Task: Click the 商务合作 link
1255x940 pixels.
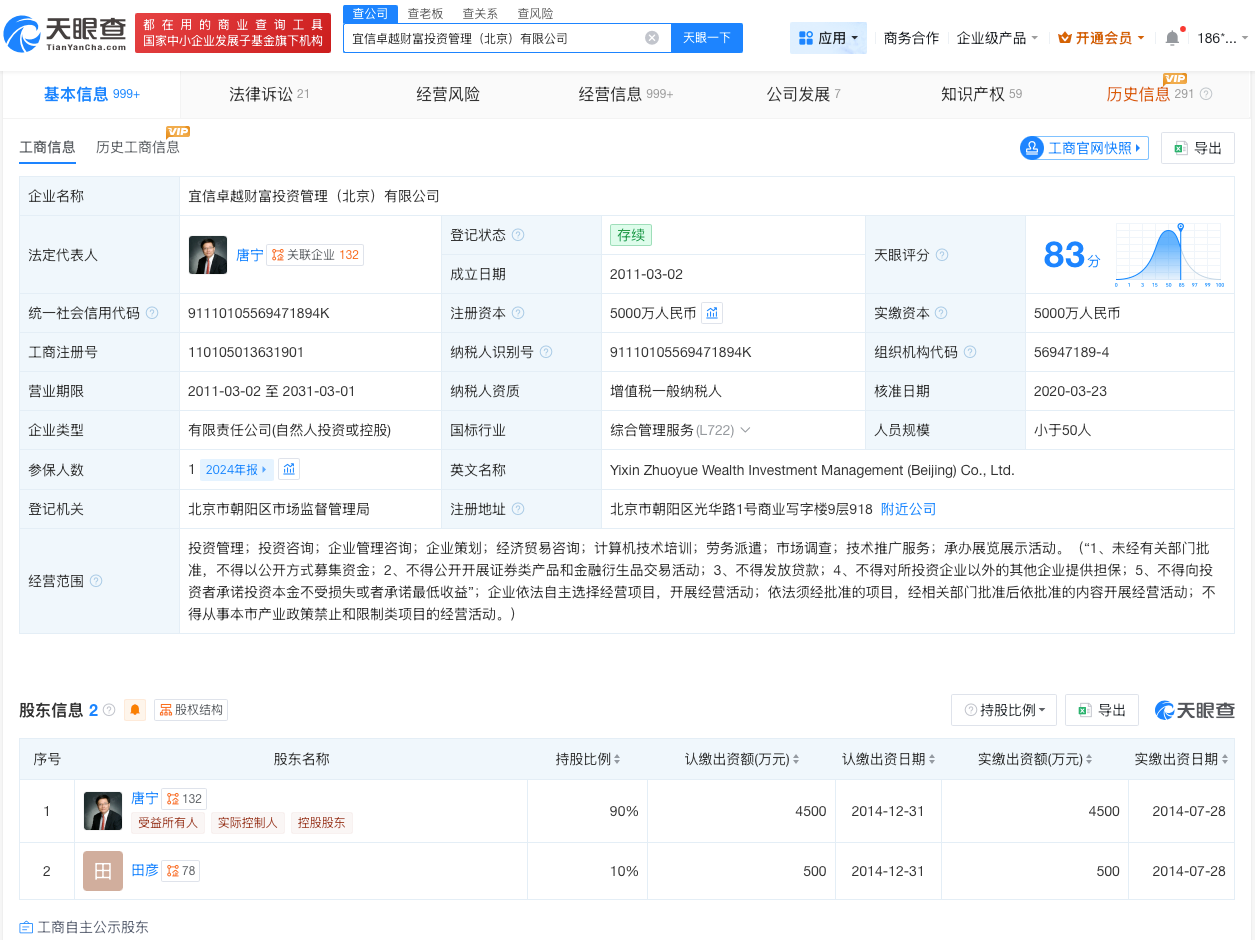Action: point(911,38)
